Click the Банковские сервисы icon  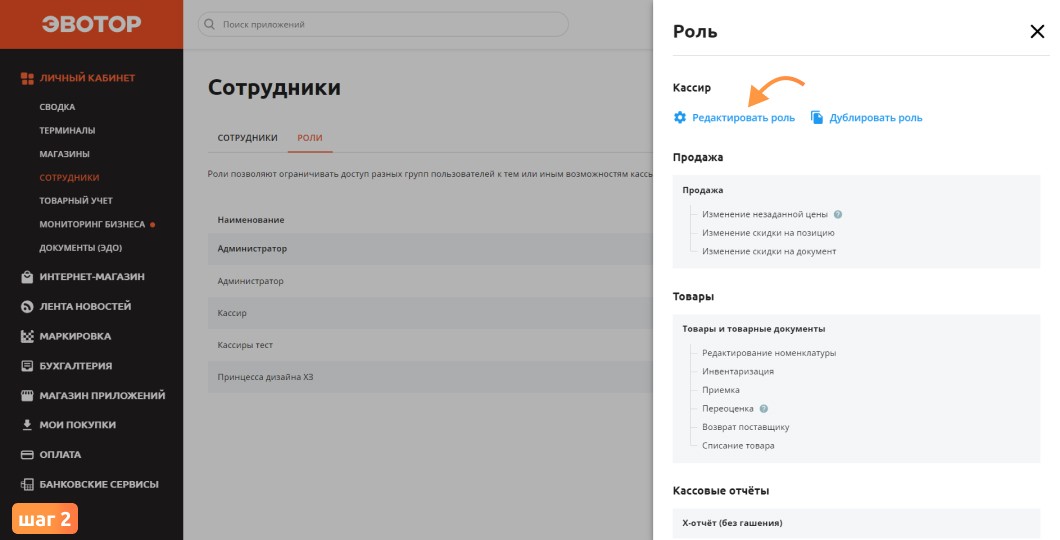27,485
